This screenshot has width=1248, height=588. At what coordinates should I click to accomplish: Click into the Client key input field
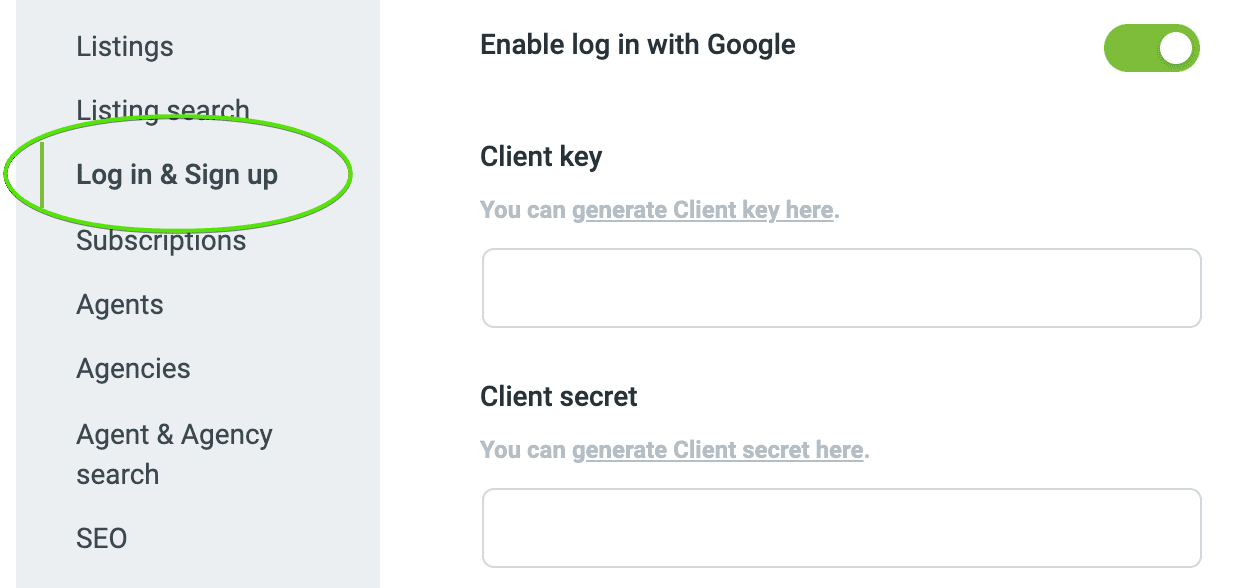841,288
